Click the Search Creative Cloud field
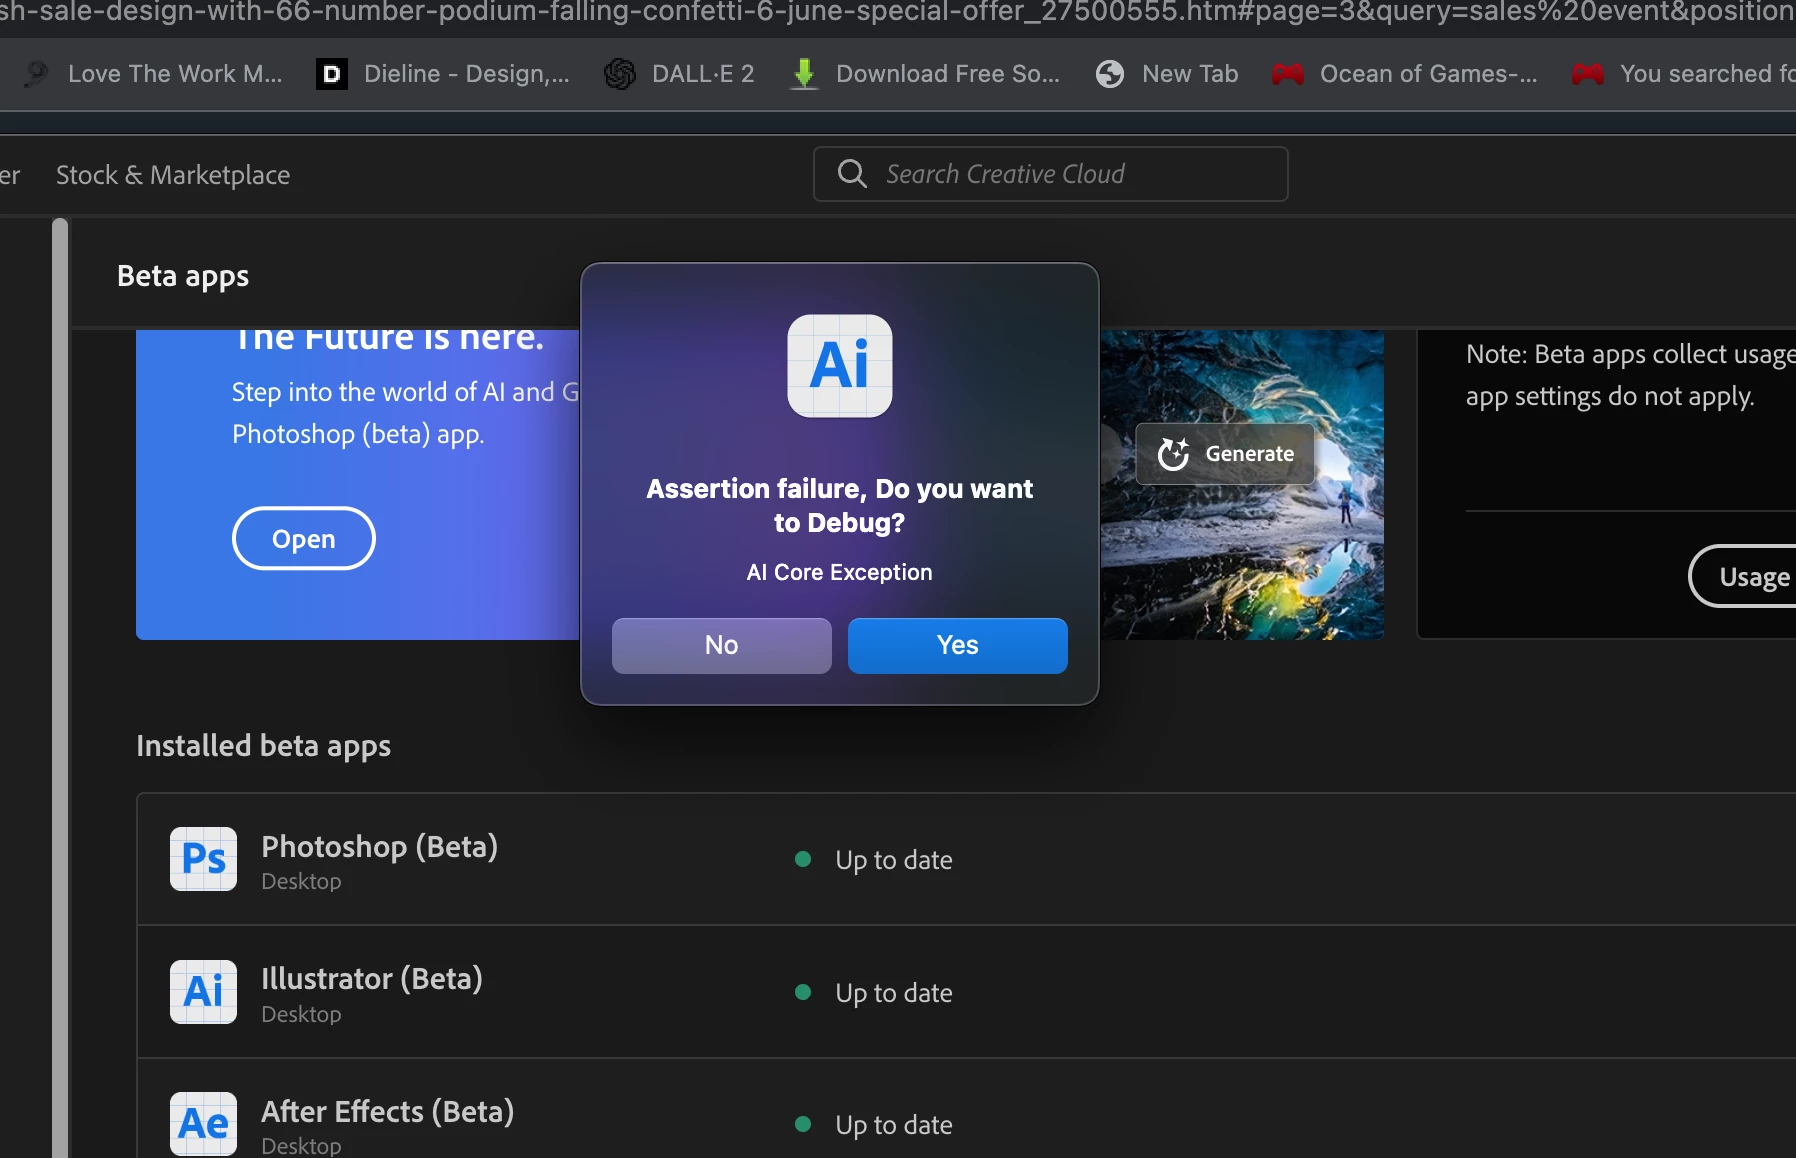1796x1158 pixels. pos(1051,174)
